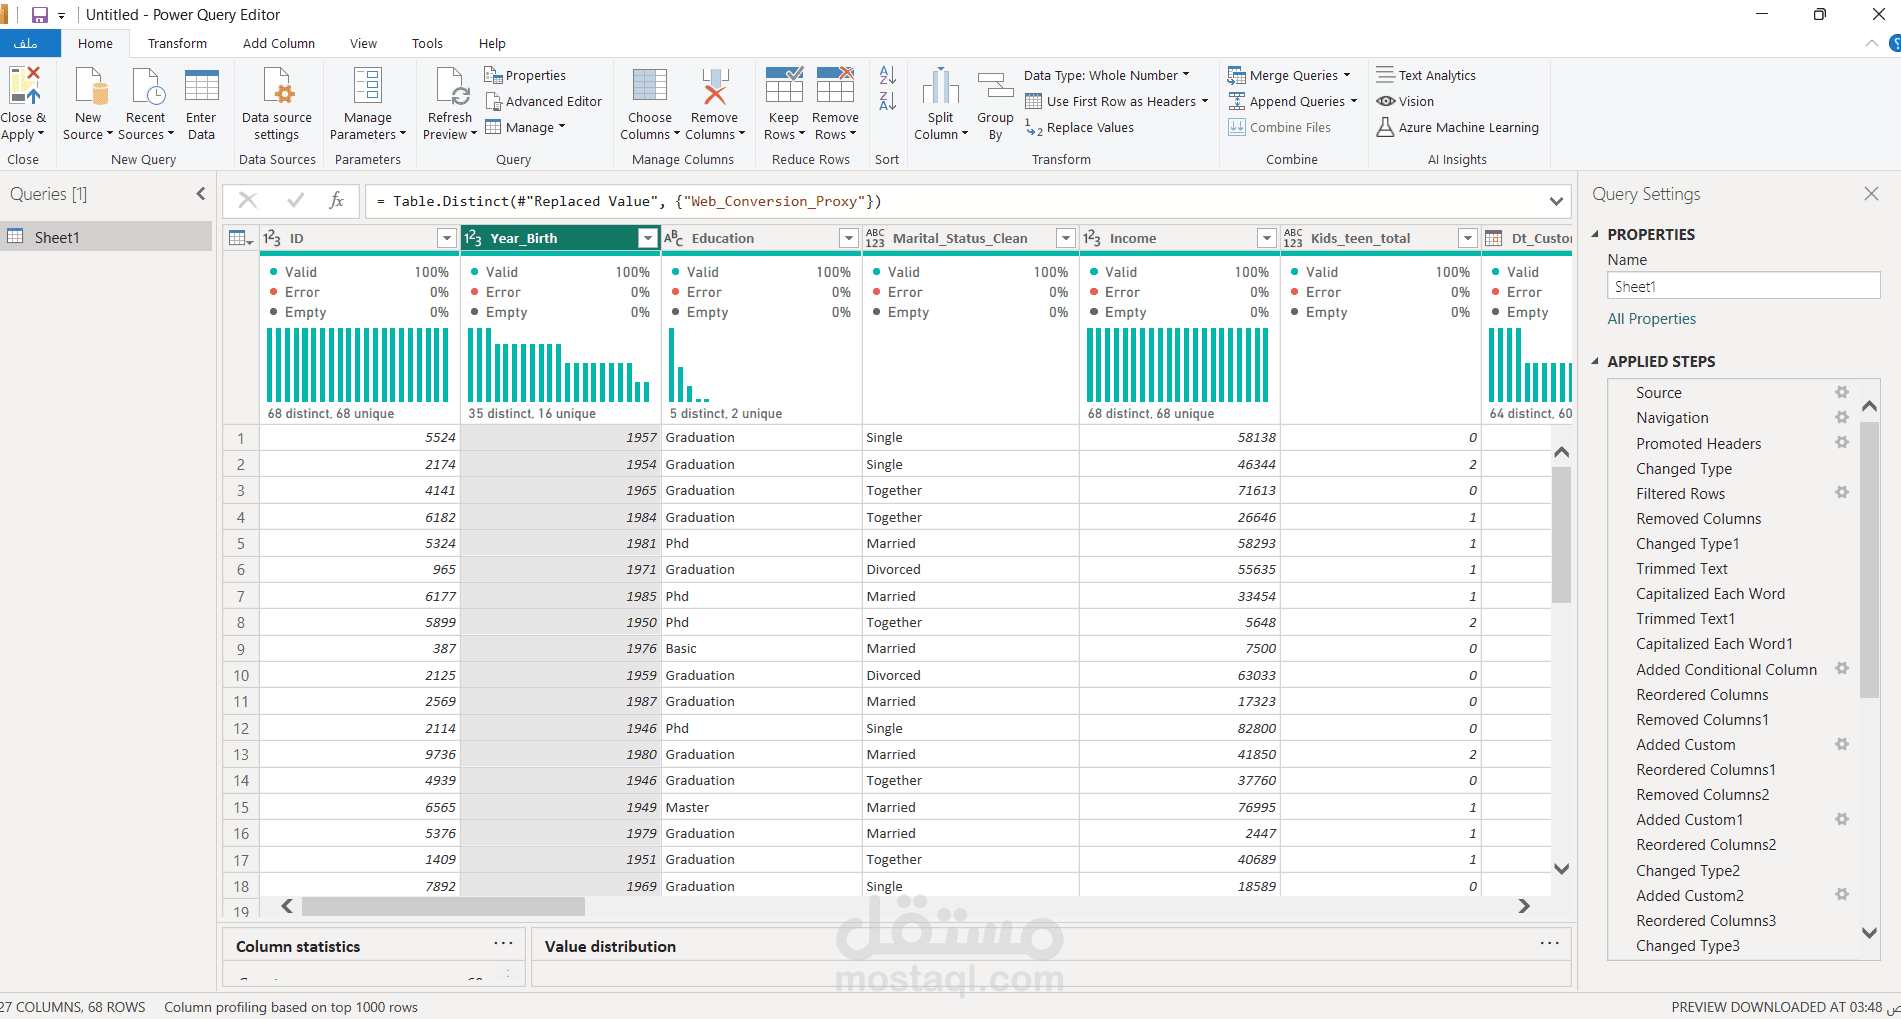This screenshot has width=1901, height=1019.
Task: Switch to the View tab
Action: coord(363,43)
